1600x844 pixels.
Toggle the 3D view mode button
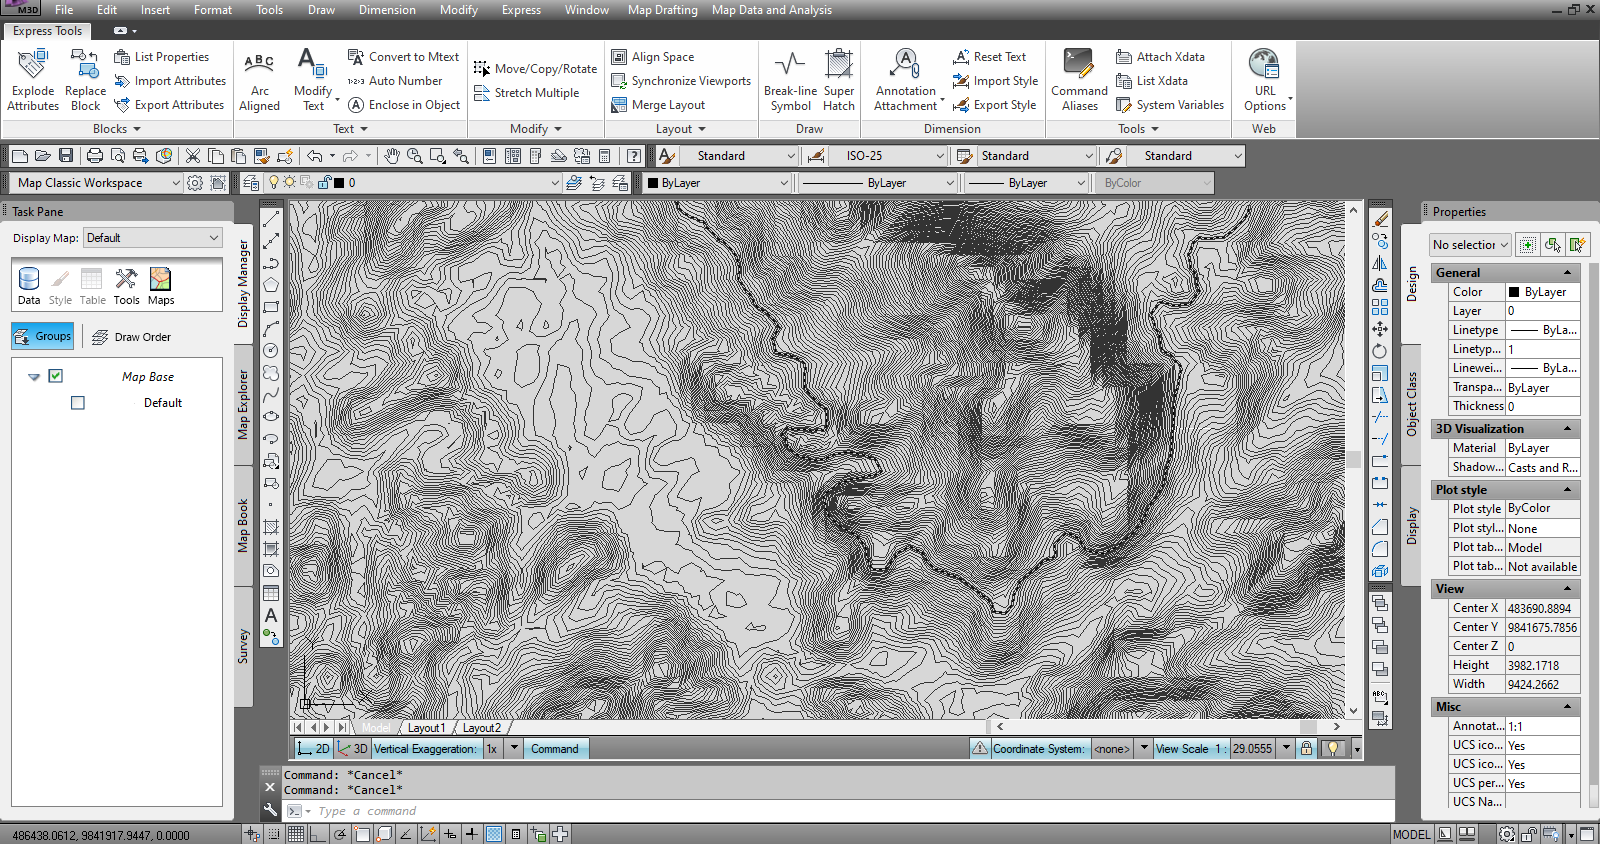353,749
